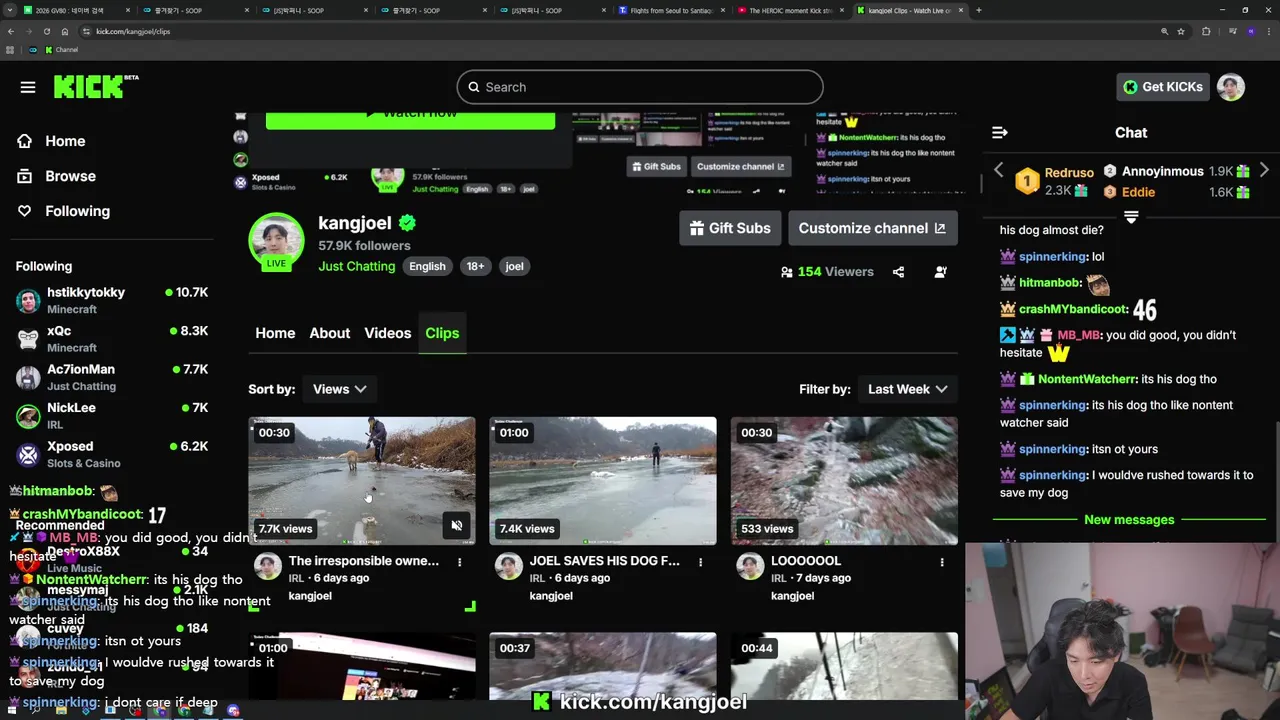Select the Clips channel tab
1280x720 pixels.
point(442,333)
